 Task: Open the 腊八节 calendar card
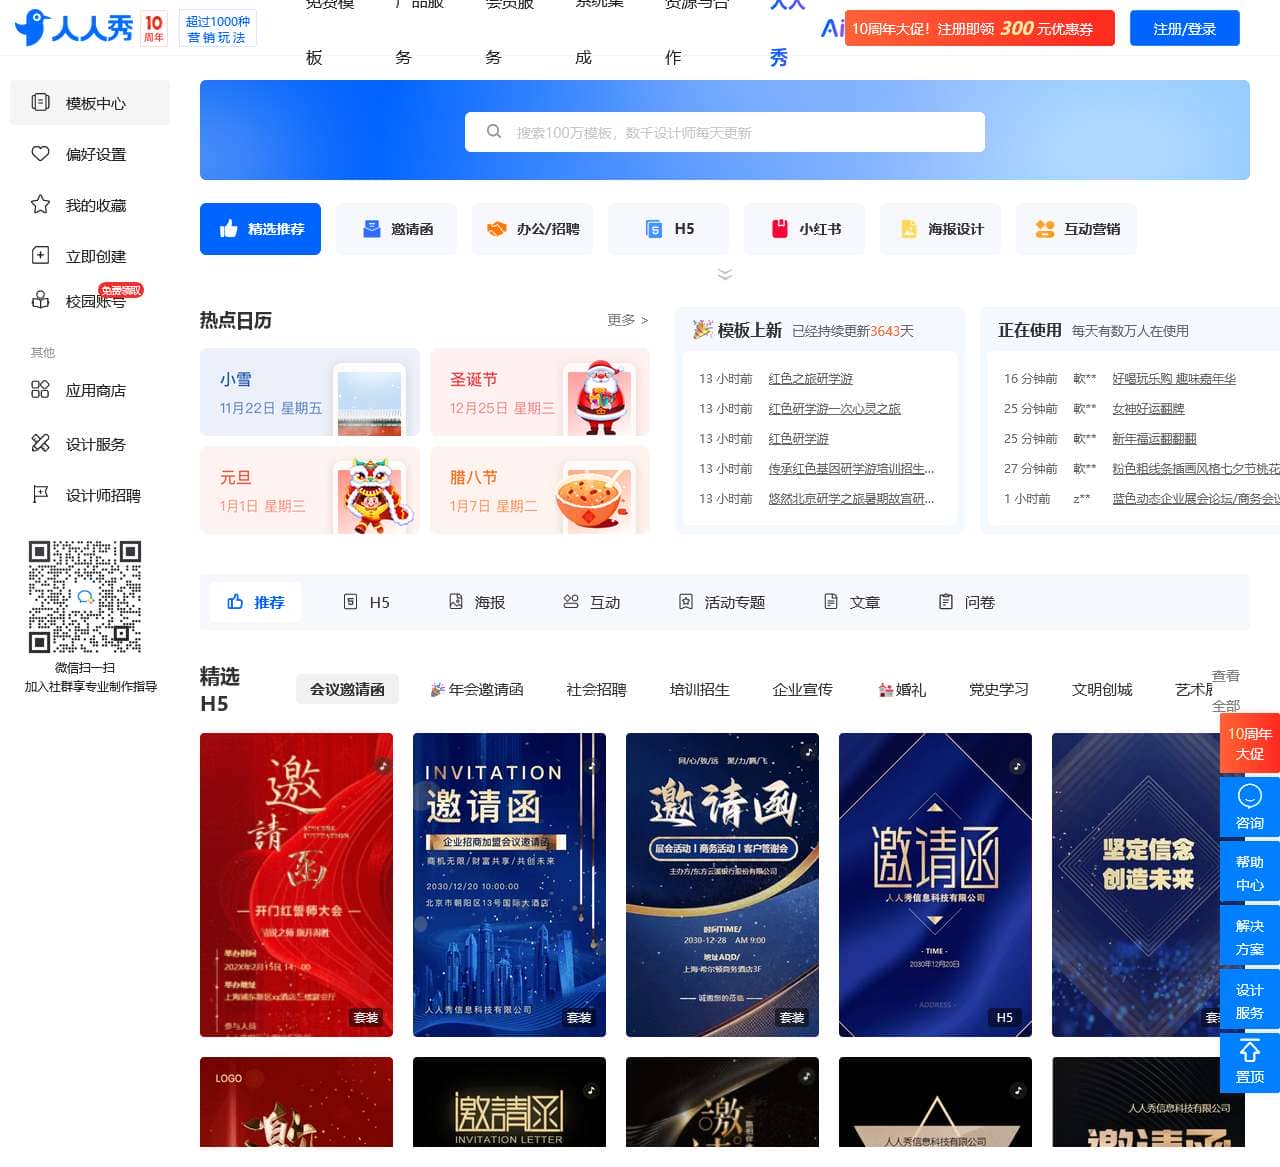540,490
